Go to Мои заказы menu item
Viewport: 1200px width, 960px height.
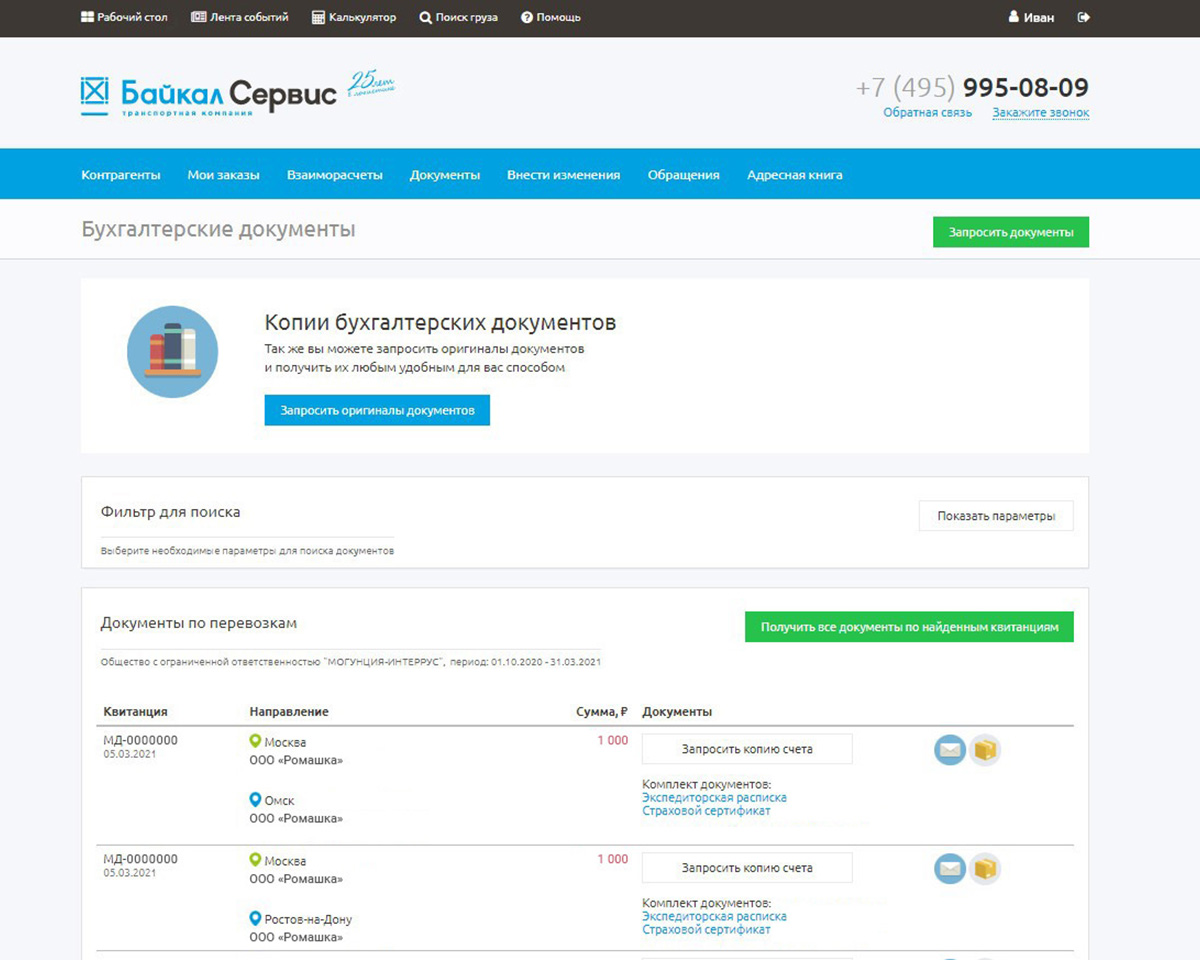pyautogui.click(x=223, y=175)
